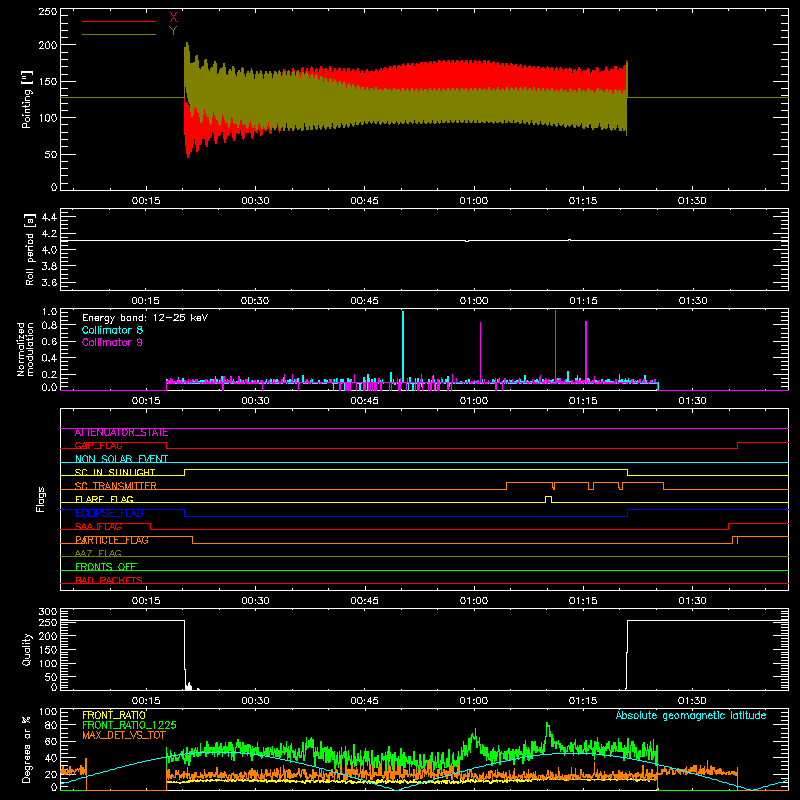The height and width of the screenshot is (800, 800).
Task: Click the 00:45 tick under the modulation plot
Action: click(x=364, y=401)
